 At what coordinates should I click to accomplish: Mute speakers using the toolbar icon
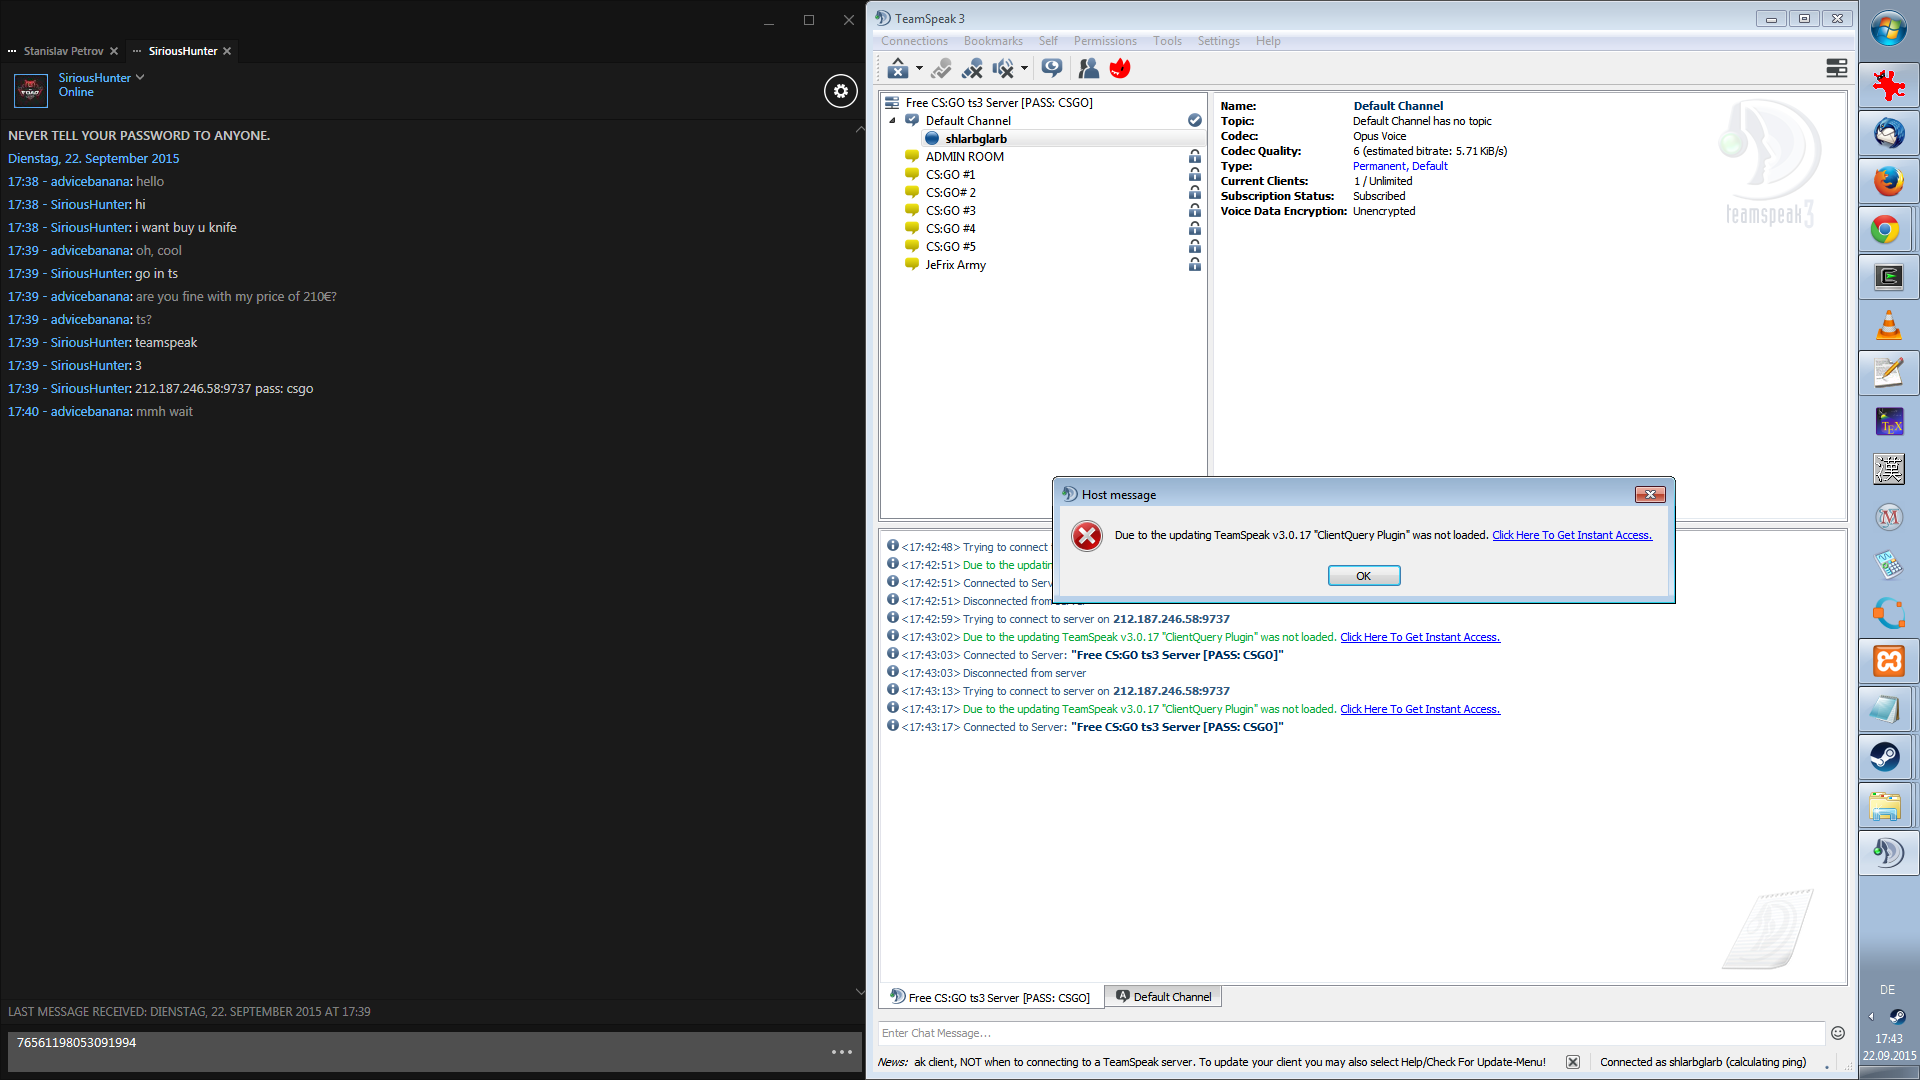click(x=1003, y=68)
